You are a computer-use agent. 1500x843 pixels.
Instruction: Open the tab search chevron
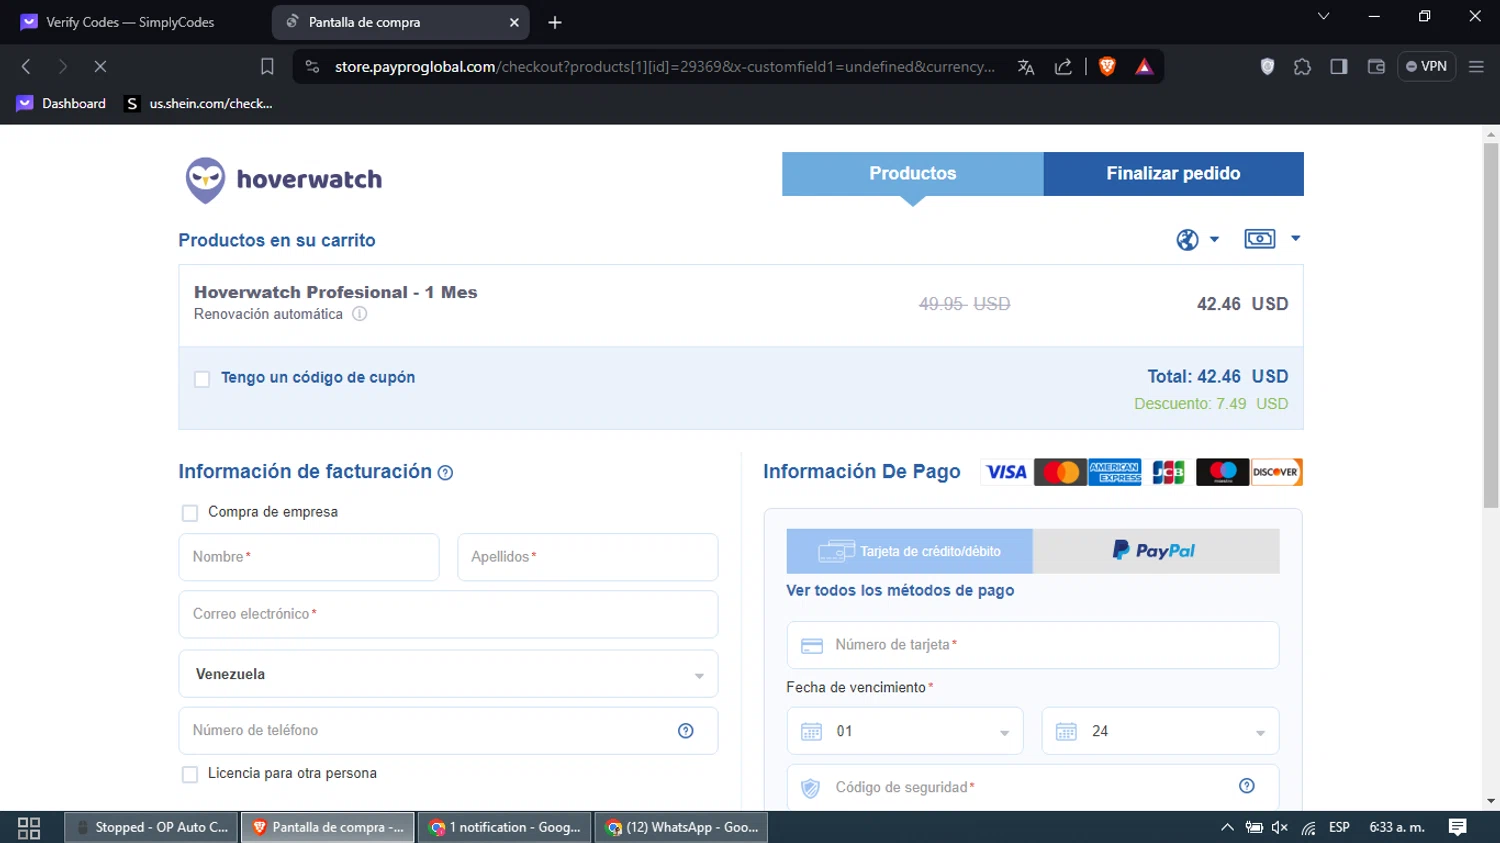coord(1323,16)
